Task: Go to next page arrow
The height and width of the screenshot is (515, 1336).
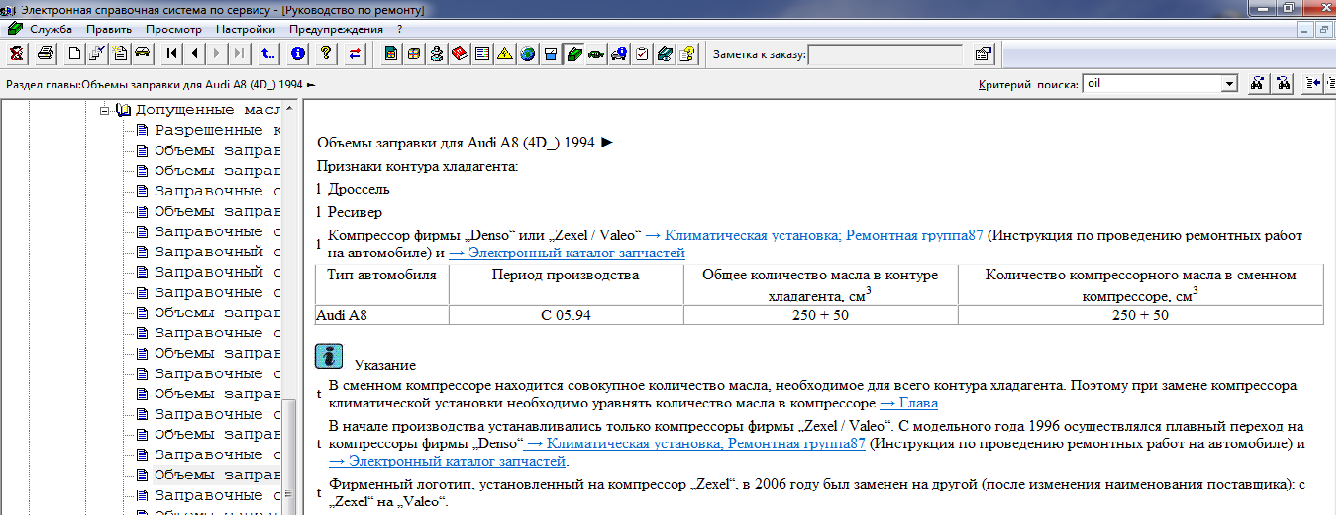Action: coord(217,54)
